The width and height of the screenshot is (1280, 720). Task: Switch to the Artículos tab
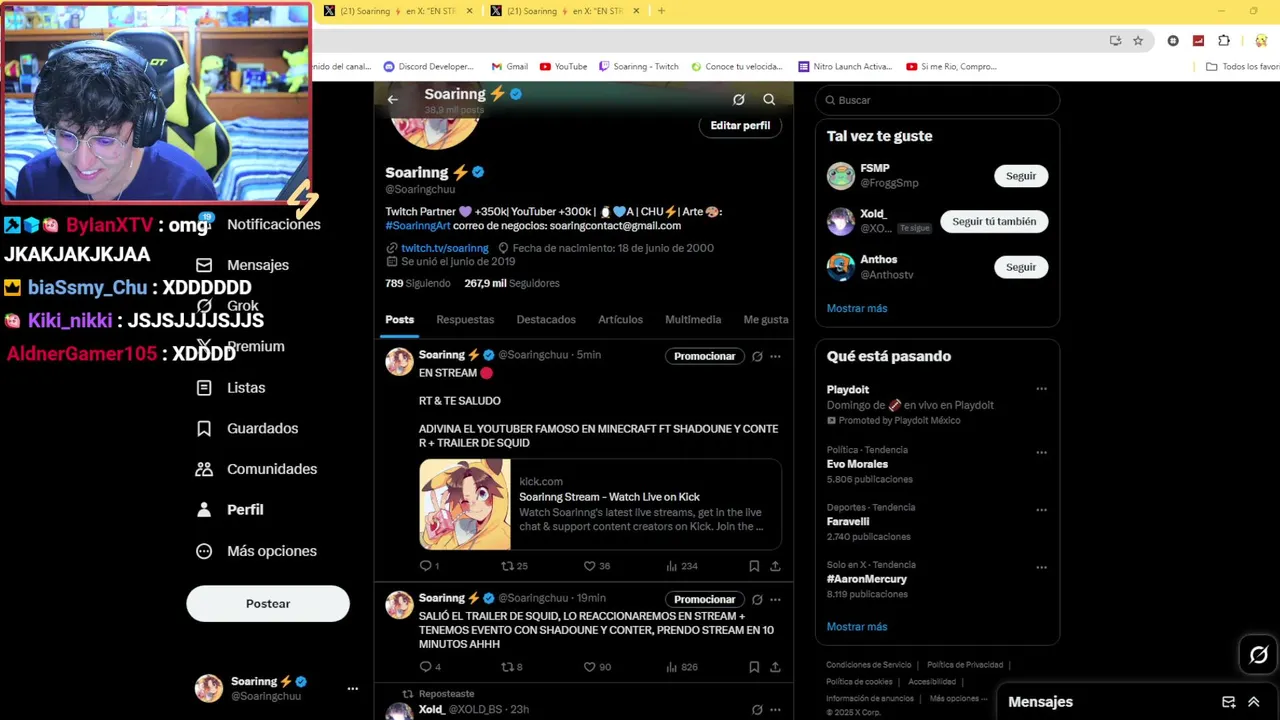620,320
